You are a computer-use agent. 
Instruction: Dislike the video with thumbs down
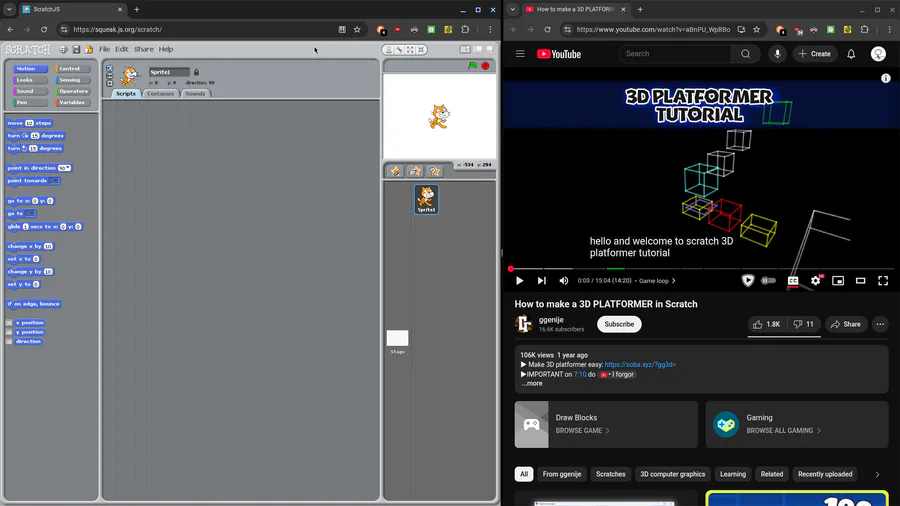point(803,324)
